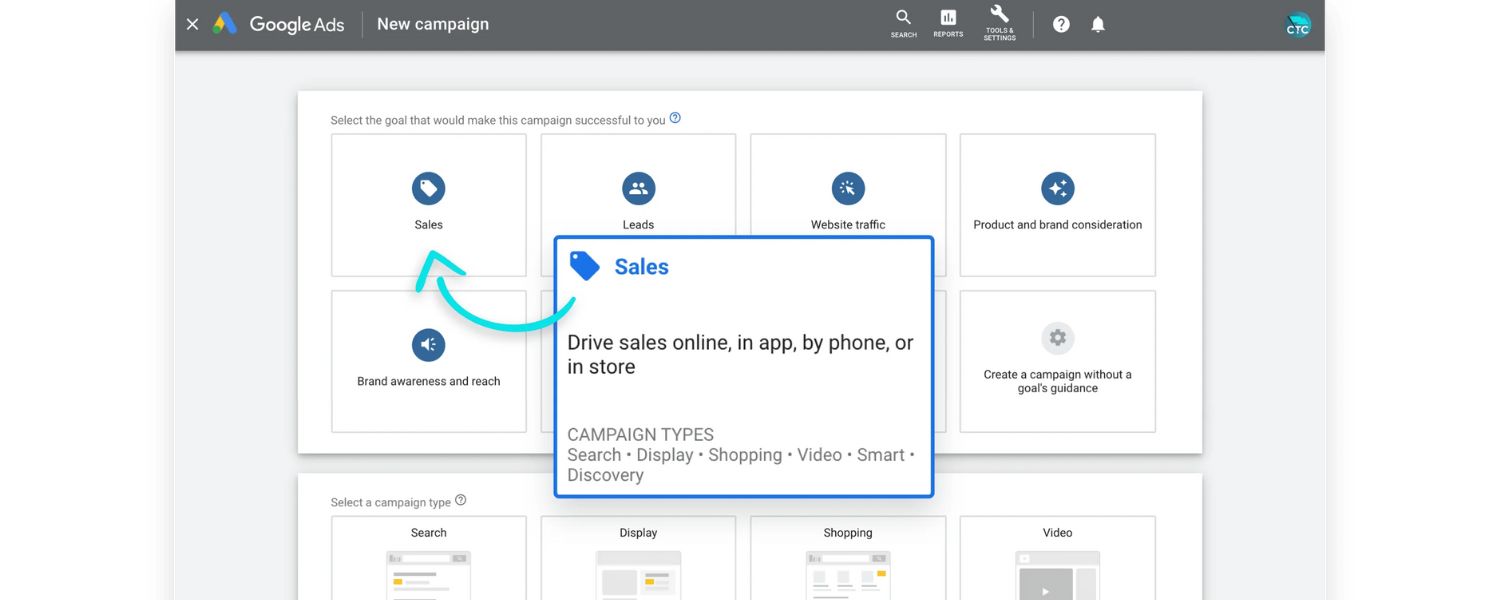Select the Display campaign type thumbnail

tap(638, 575)
